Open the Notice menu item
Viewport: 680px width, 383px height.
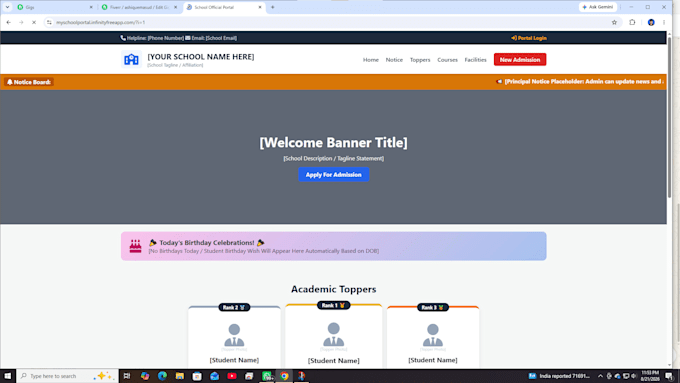(394, 60)
